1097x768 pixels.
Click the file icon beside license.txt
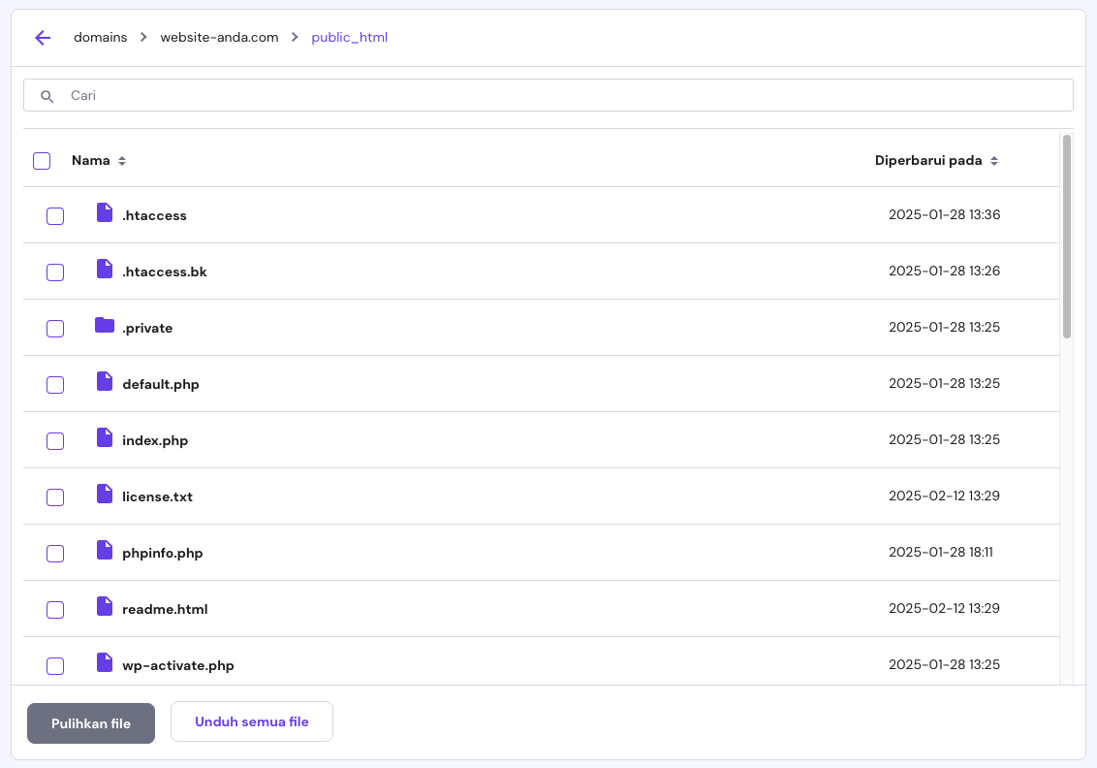coord(103,496)
